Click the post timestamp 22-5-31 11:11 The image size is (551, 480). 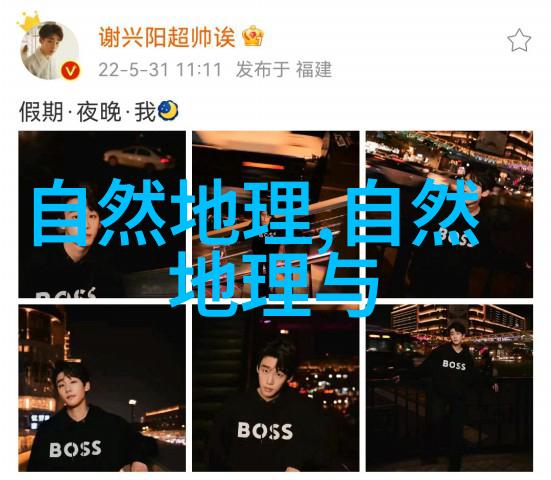pos(160,70)
